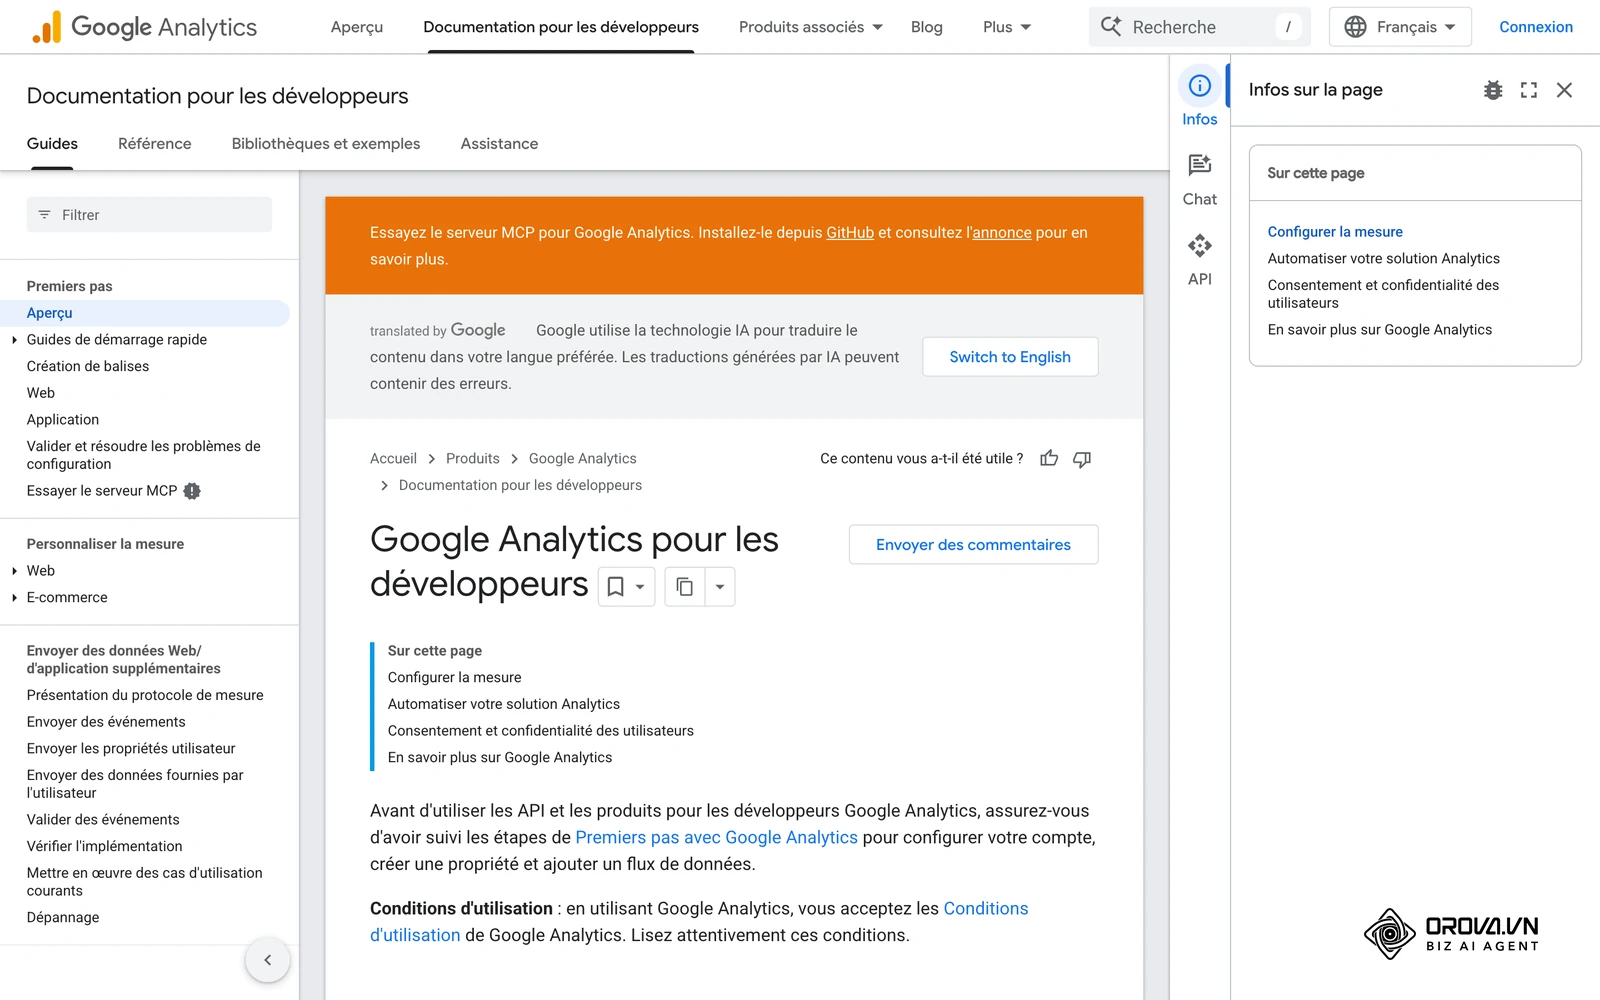
Task: Open the Plus dropdown menu
Action: pos(1007,27)
